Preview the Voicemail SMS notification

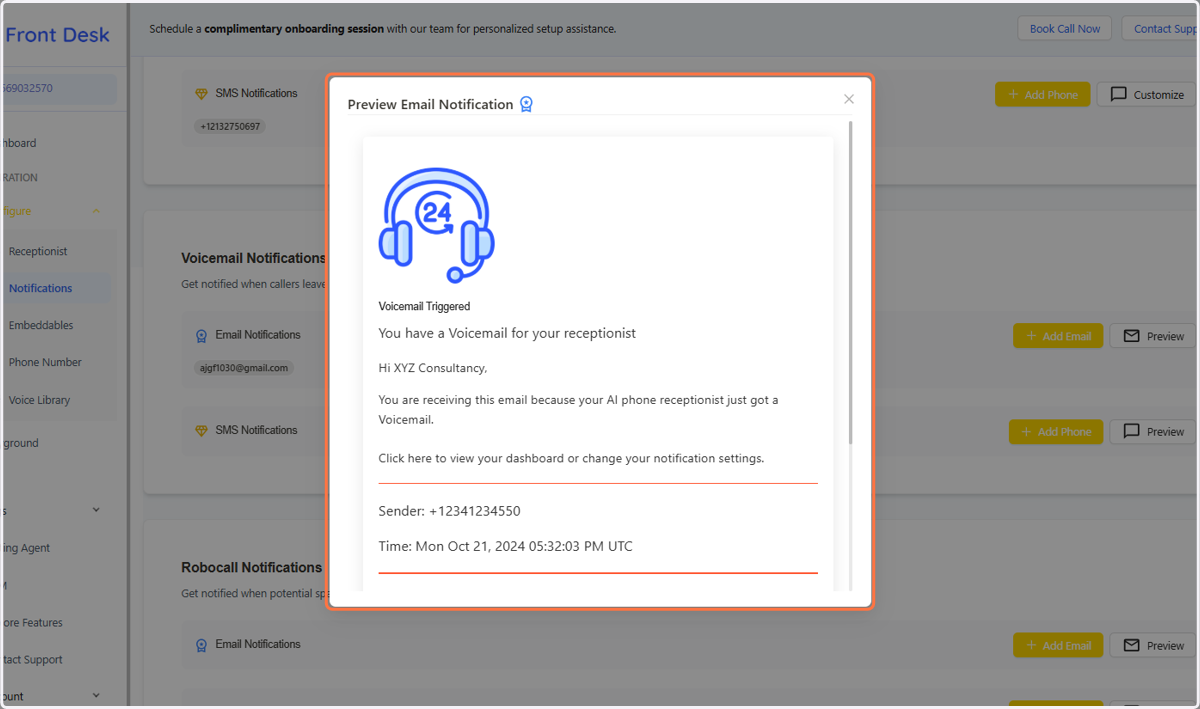[x=1154, y=432]
